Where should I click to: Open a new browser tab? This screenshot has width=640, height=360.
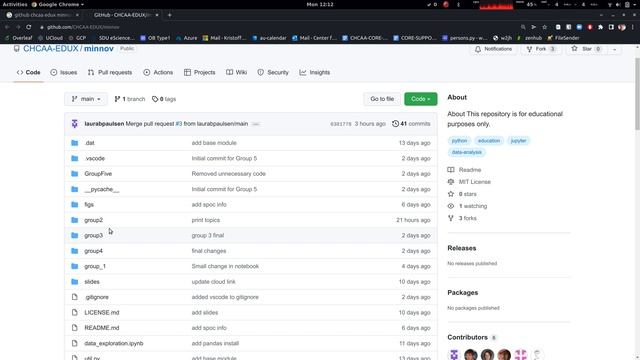pos(169,15)
